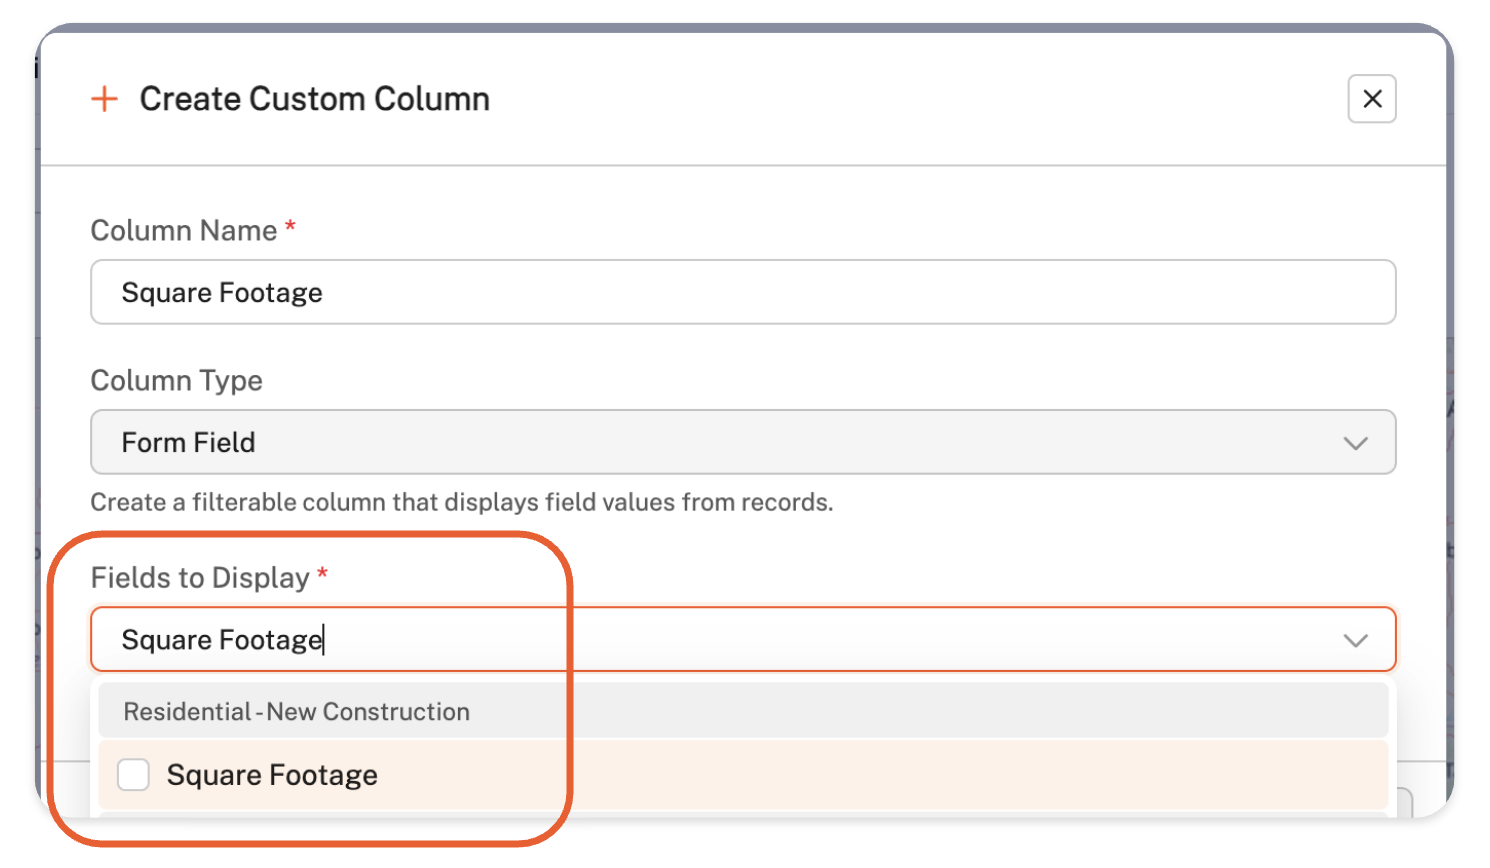The width and height of the screenshot is (1490, 868).
Task: Click Residential - New Construction group header
Action: coord(296,712)
